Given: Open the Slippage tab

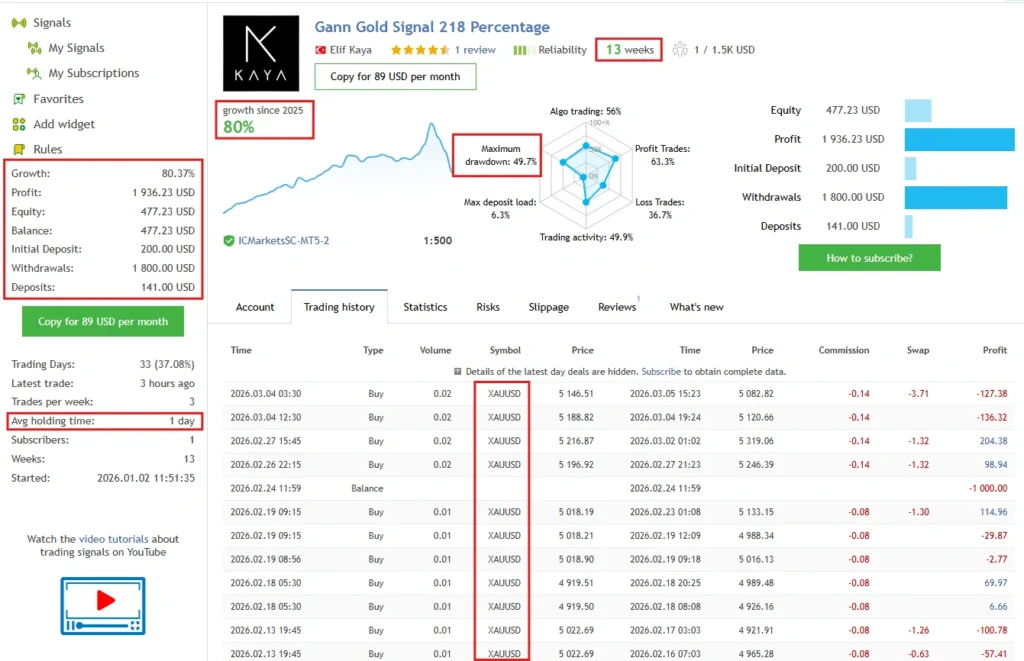Looking at the screenshot, I should click(x=549, y=307).
